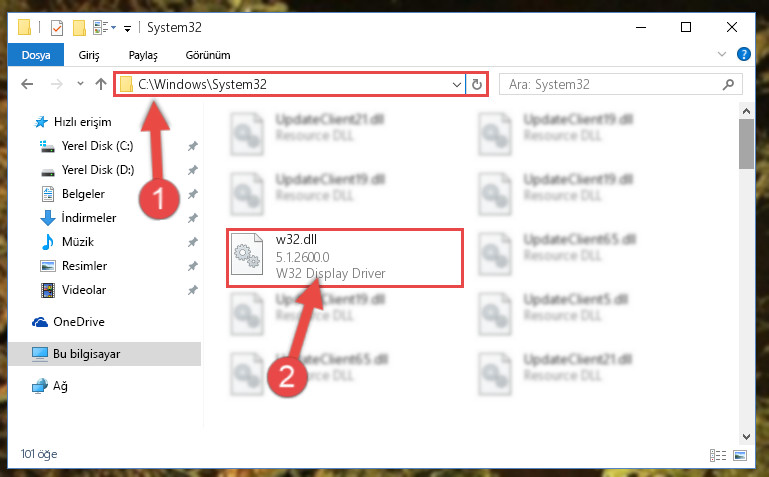Switch to large thumbnails view icon
The image size is (769, 477).
[740, 455]
